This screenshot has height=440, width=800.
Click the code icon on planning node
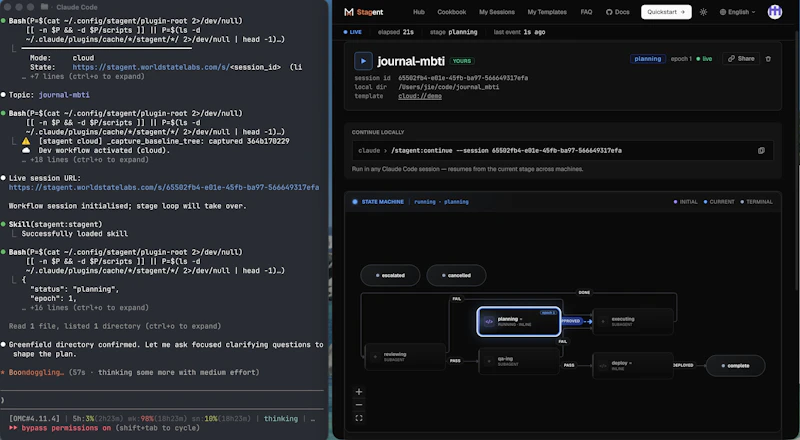pyautogui.click(x=489, y=322)
